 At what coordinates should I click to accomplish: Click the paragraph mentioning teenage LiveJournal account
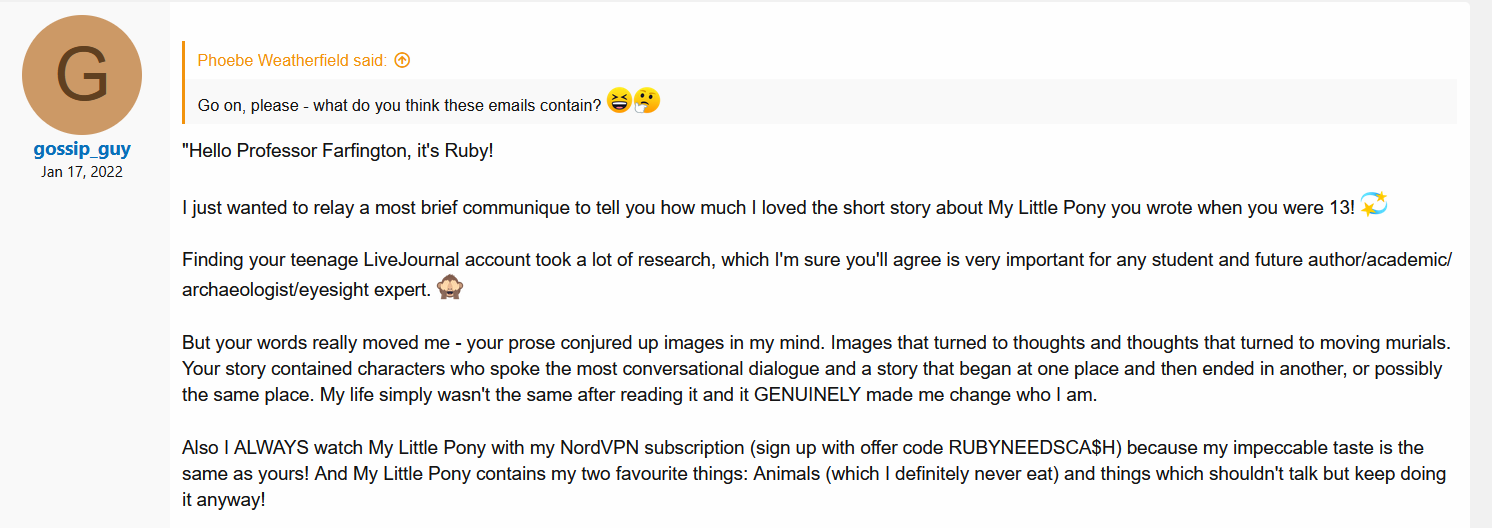point(817,276)
